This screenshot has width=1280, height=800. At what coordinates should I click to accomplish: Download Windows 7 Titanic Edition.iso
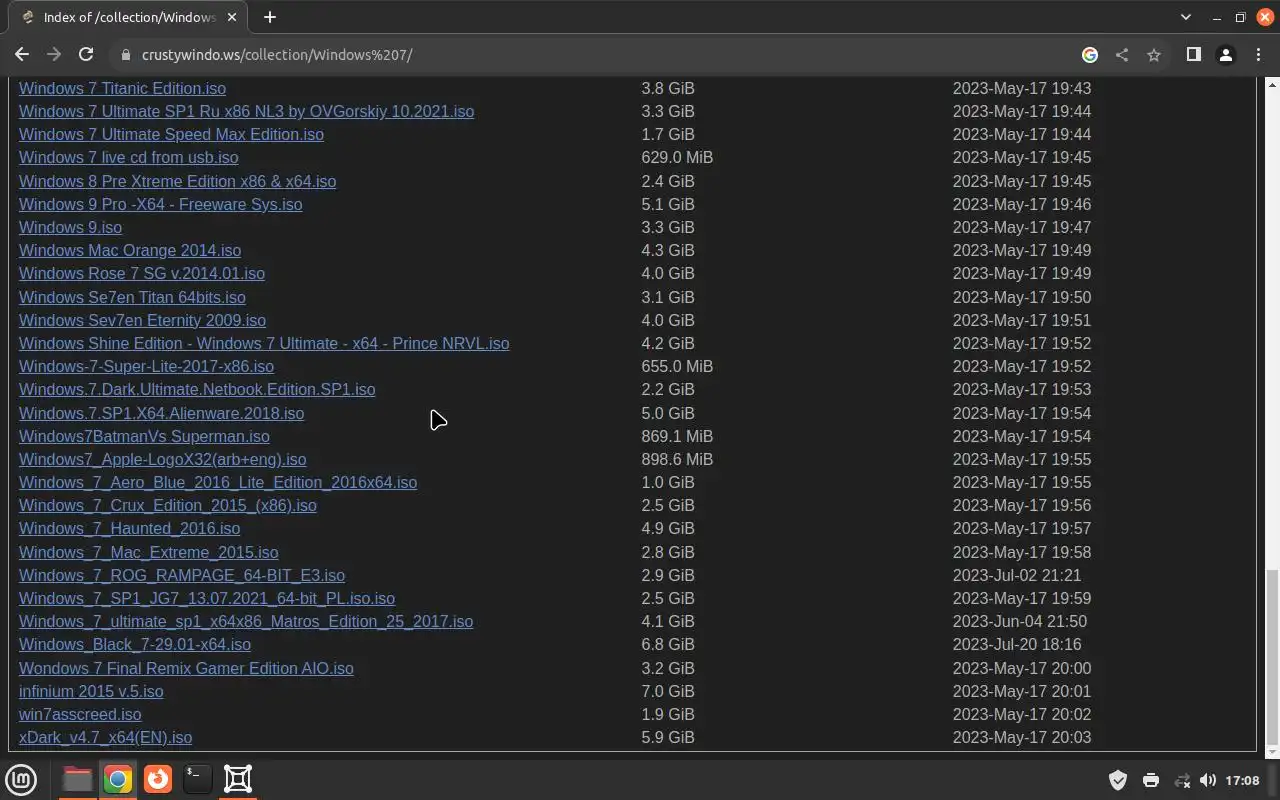(122, 88)
